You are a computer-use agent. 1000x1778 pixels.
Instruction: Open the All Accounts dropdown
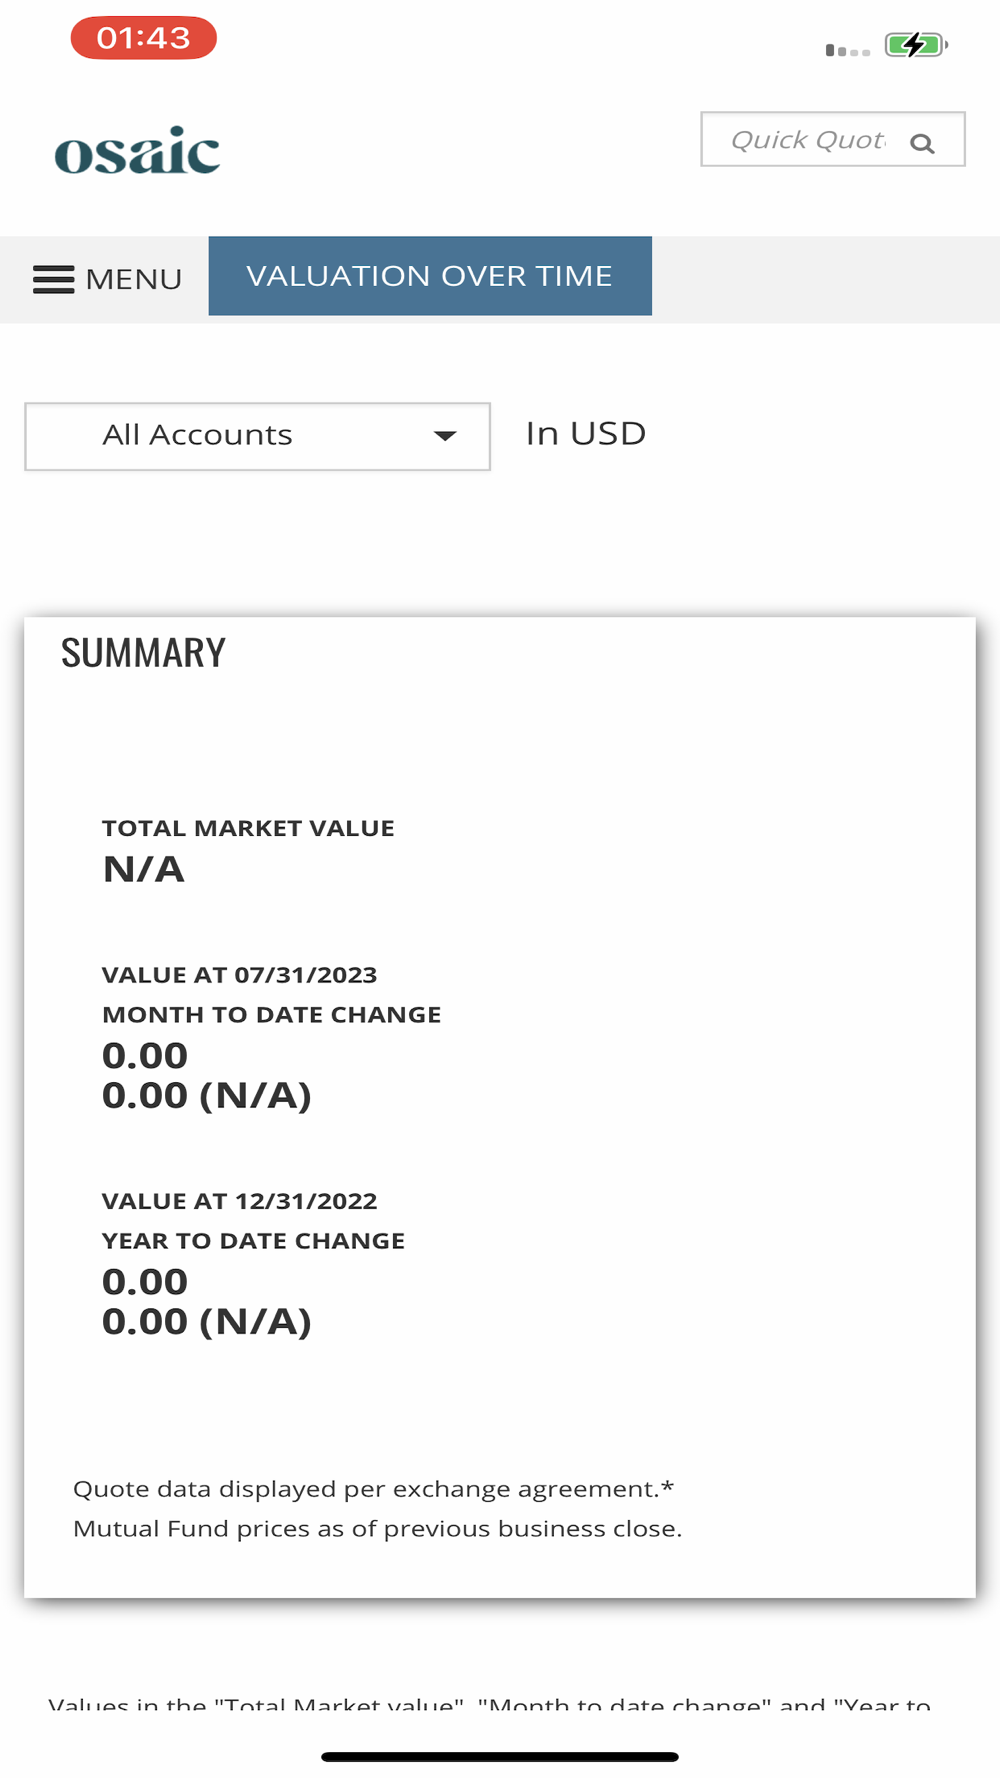click(257, 436)
